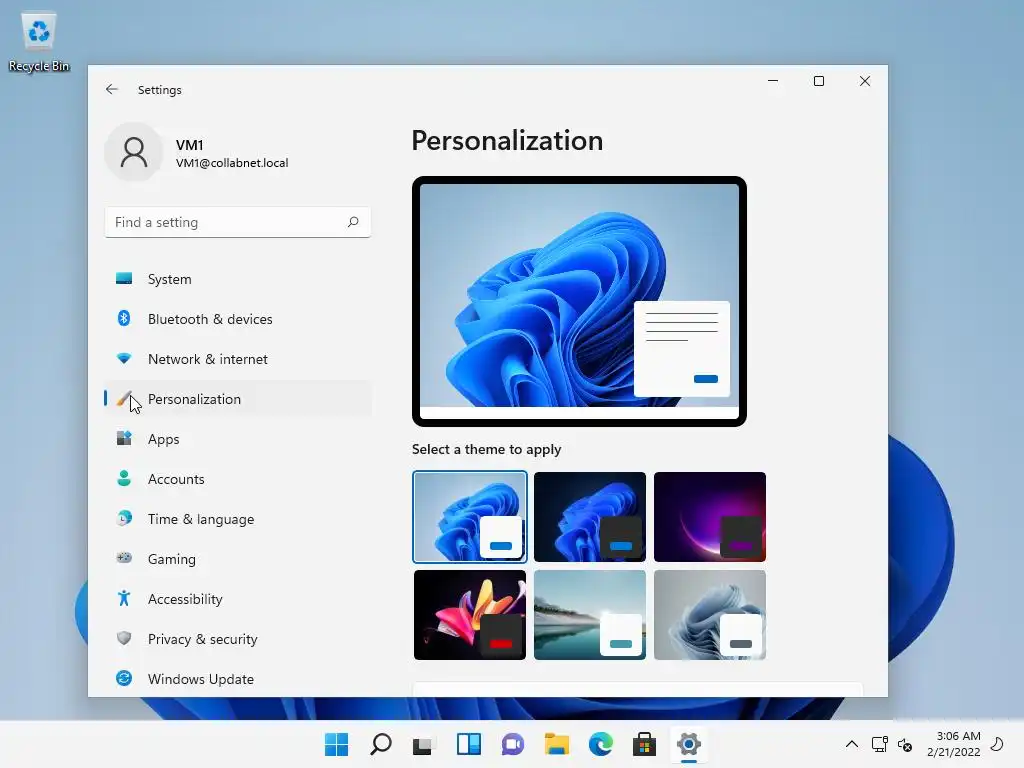Click the muted volume tray icon
The height and width of the screenshot is (768, 1024).
(905, 744)
